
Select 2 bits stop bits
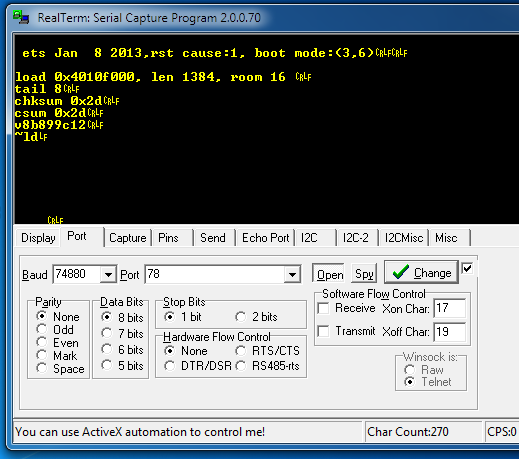click(256, 317)
